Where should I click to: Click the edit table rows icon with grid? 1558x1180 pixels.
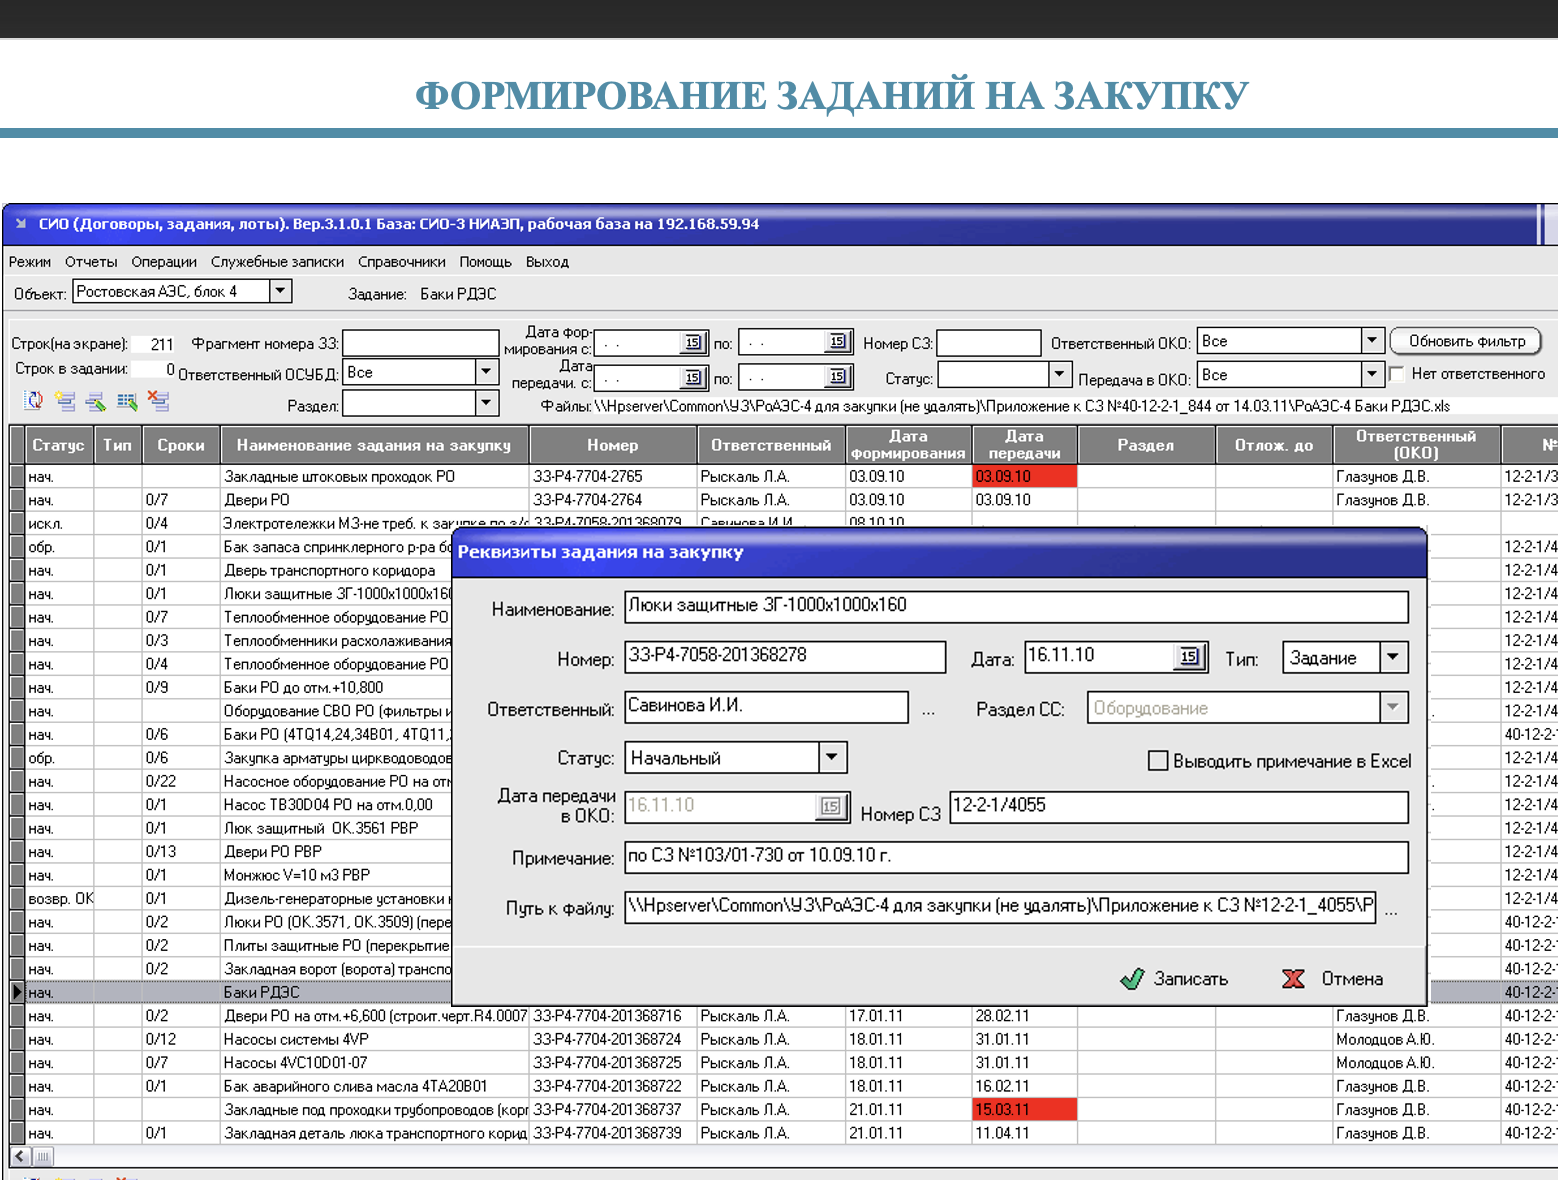[127, 401]
